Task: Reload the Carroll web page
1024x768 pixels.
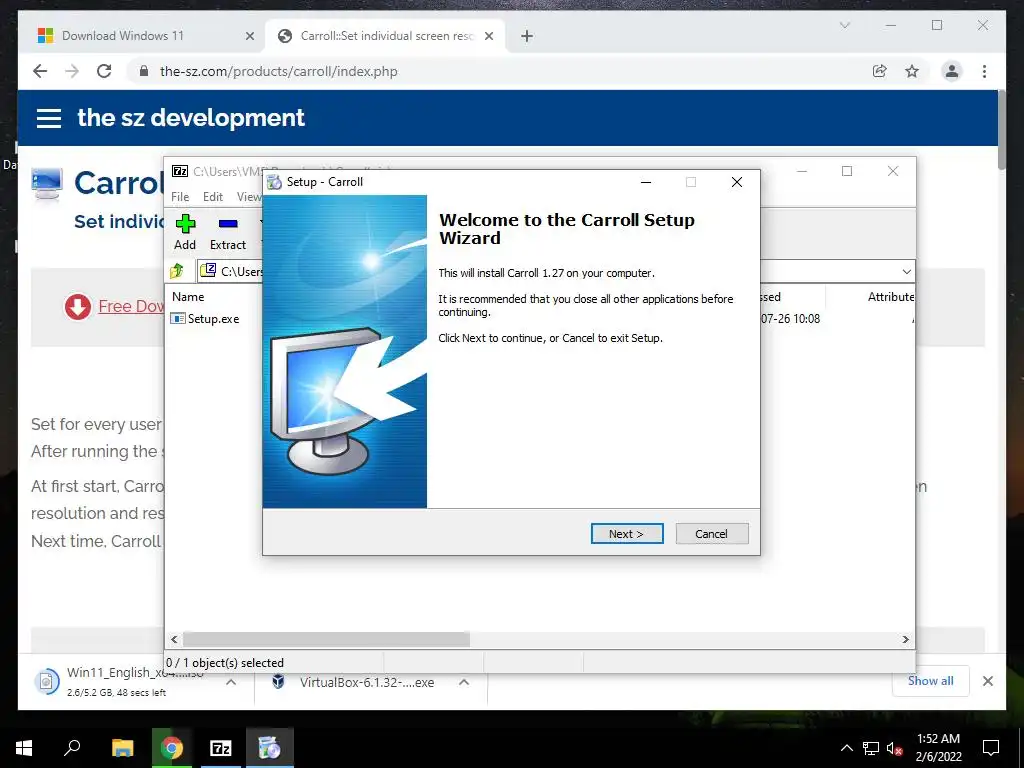Action: [104, 71]
